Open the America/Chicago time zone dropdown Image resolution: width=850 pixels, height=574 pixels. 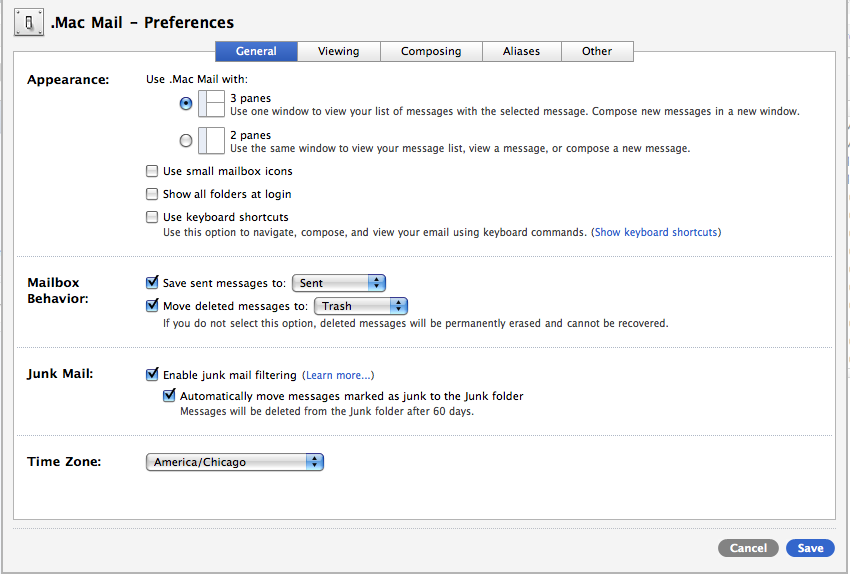pos(235,462)
